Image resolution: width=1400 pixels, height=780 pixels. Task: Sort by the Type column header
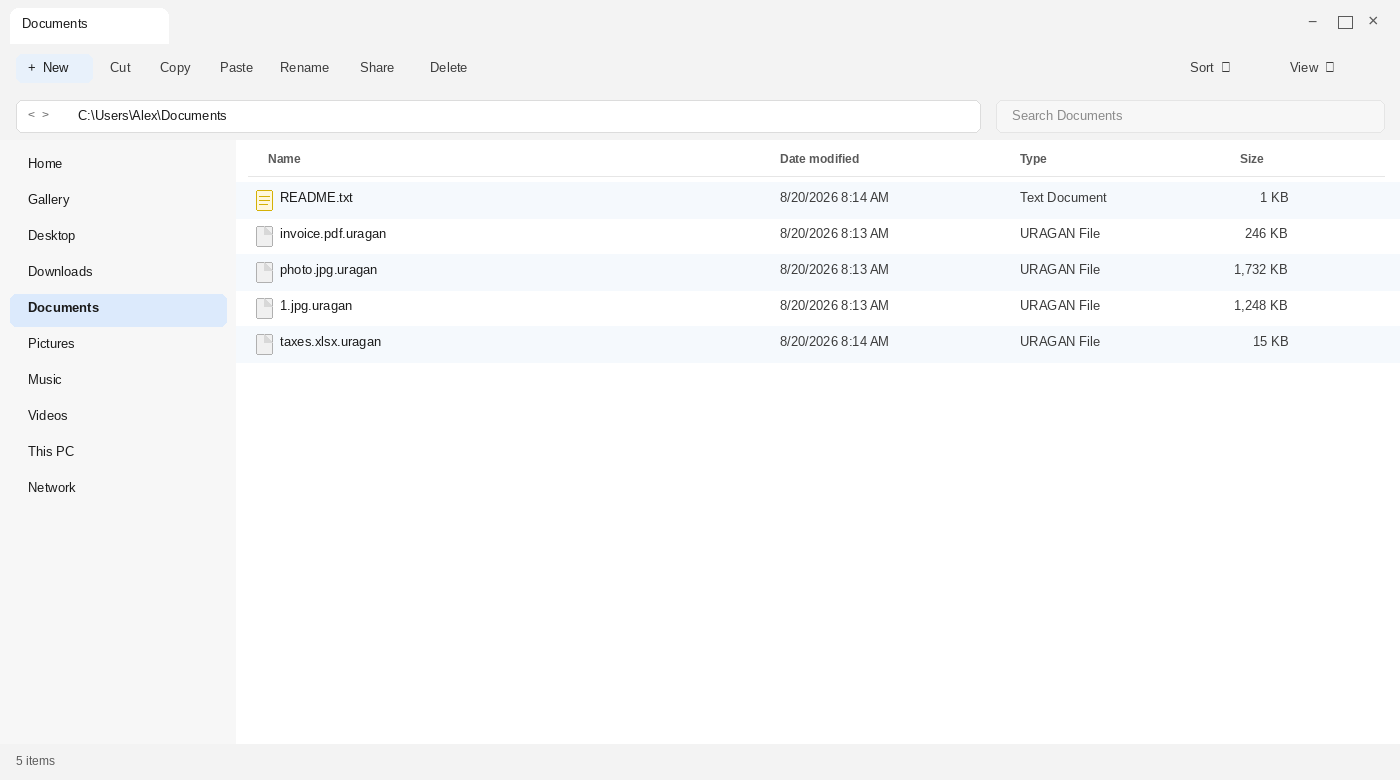[1033, 159]
